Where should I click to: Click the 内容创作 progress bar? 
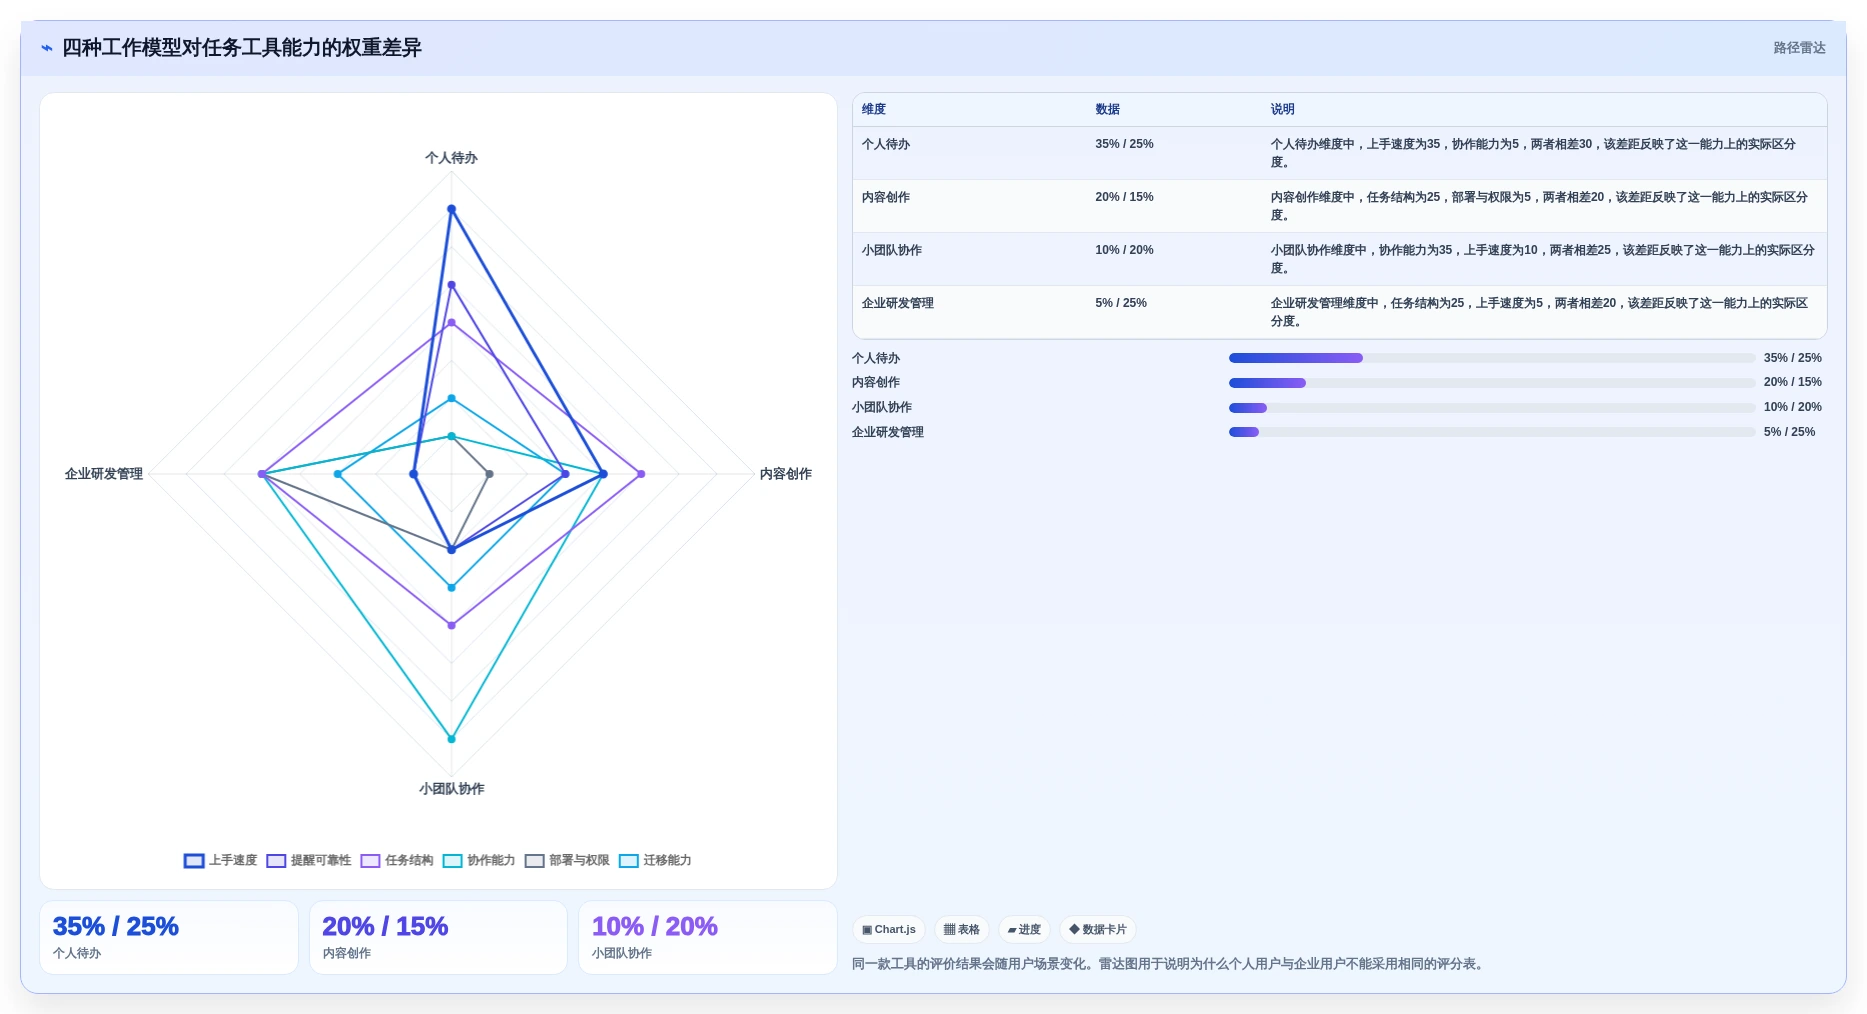[1492, 383]
